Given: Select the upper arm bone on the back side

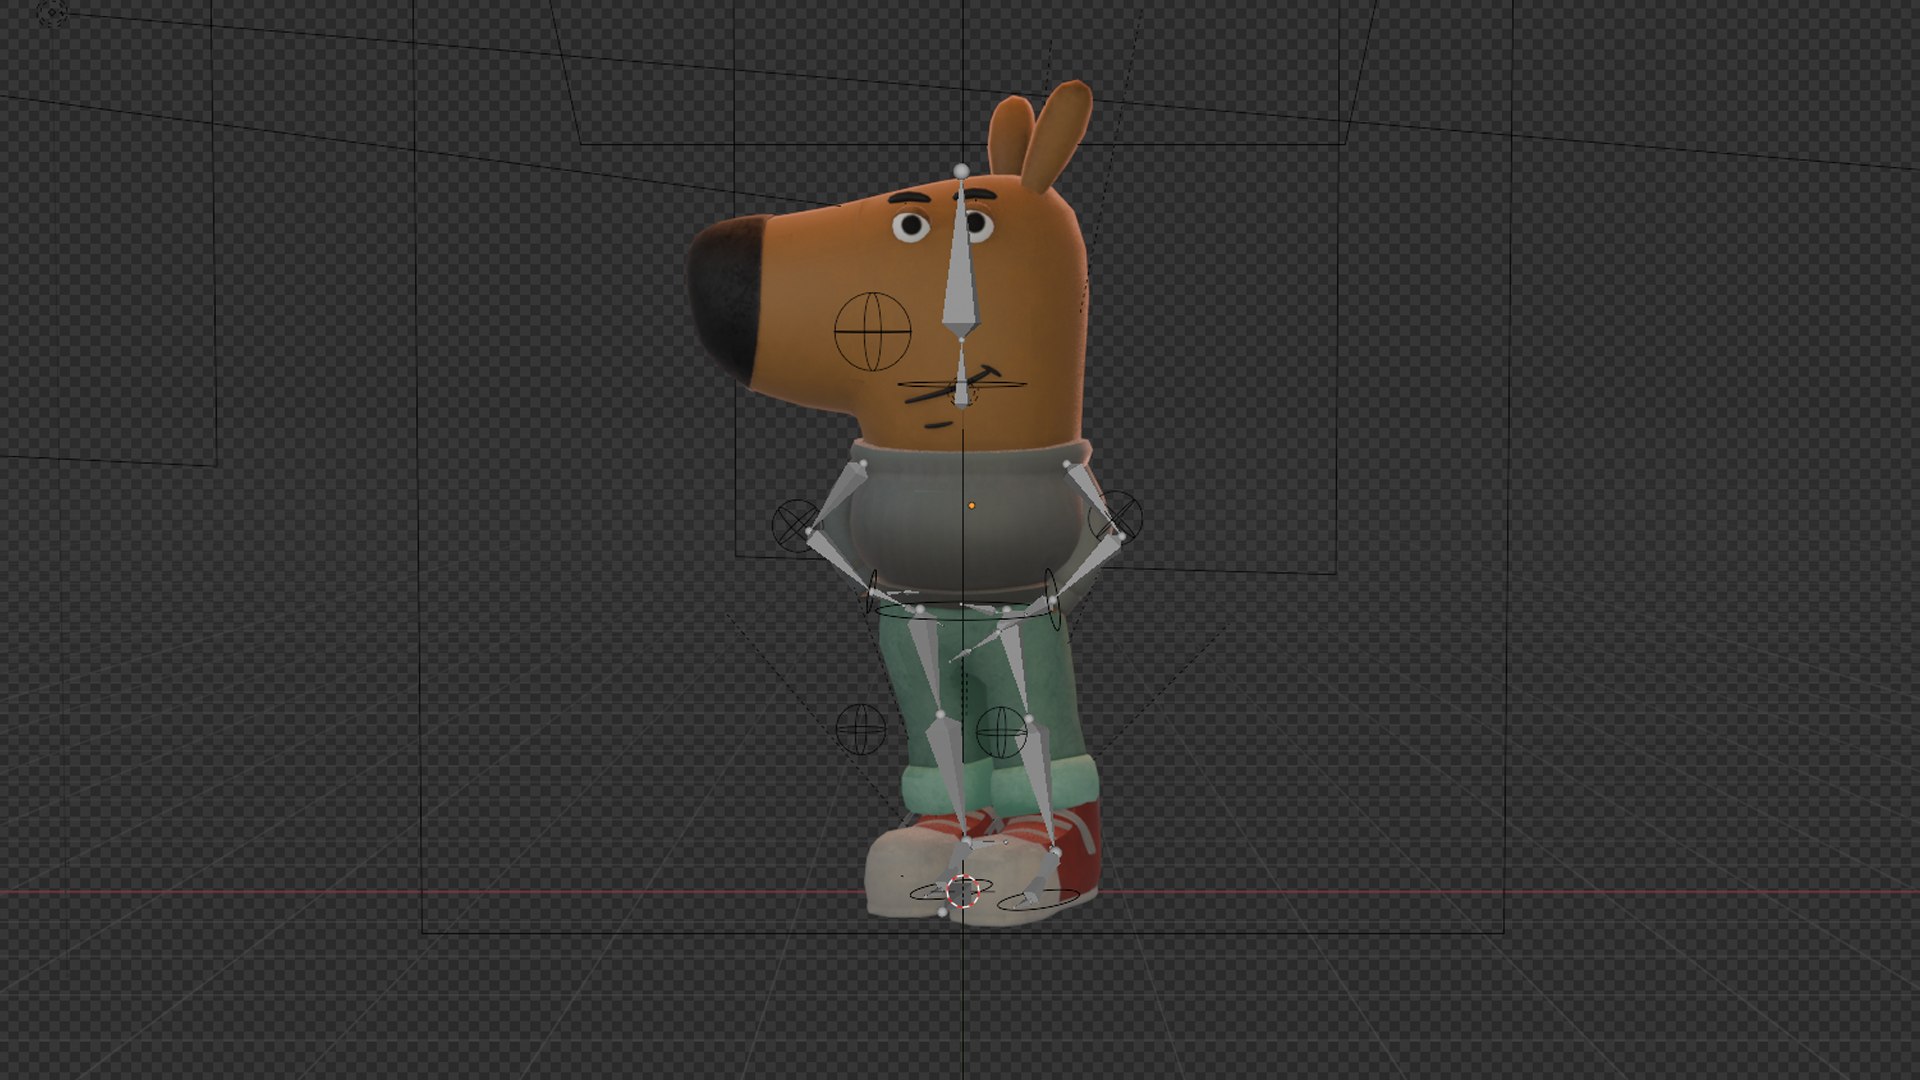Looking at the screenshot, I should pos(1093,500).
